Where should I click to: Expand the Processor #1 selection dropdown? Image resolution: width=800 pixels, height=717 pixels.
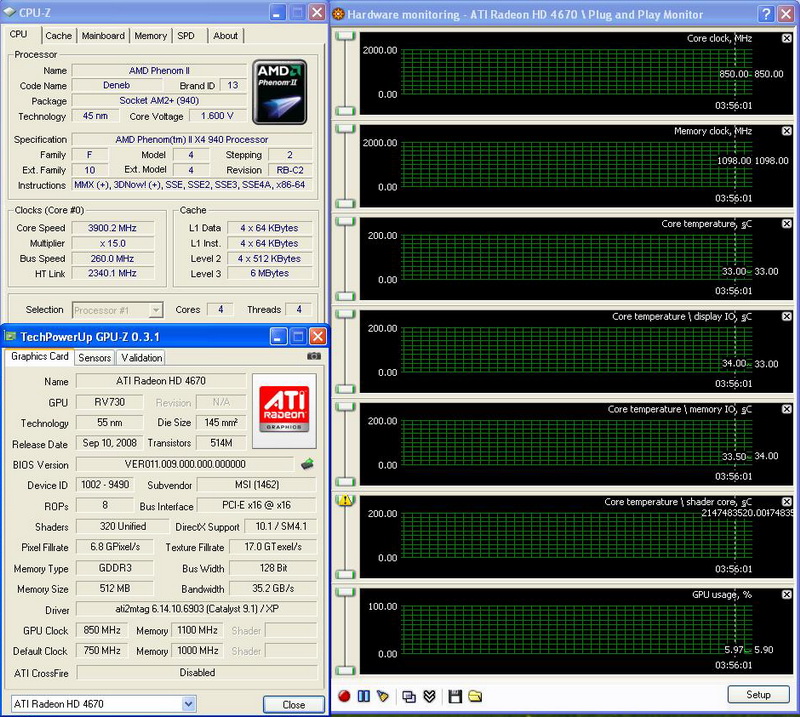155,310
